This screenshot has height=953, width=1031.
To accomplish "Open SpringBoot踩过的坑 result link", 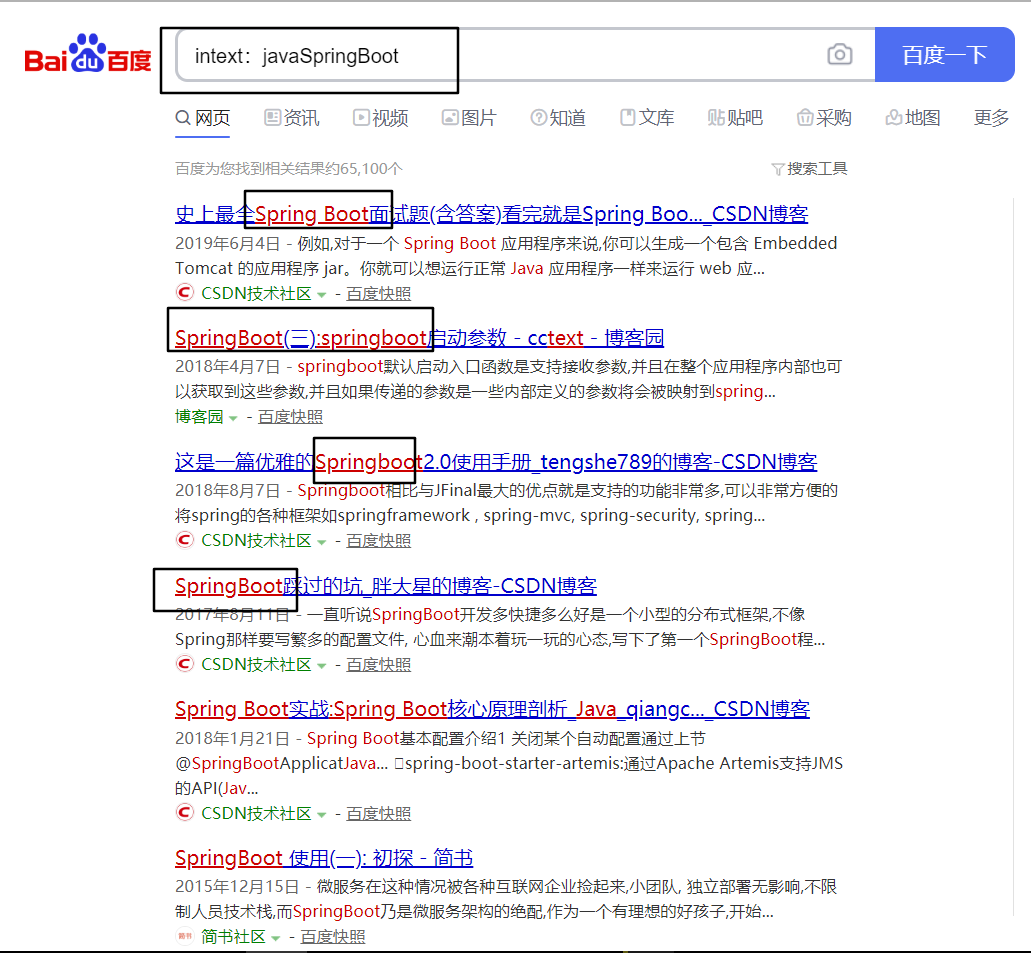I will click(386, 586).
